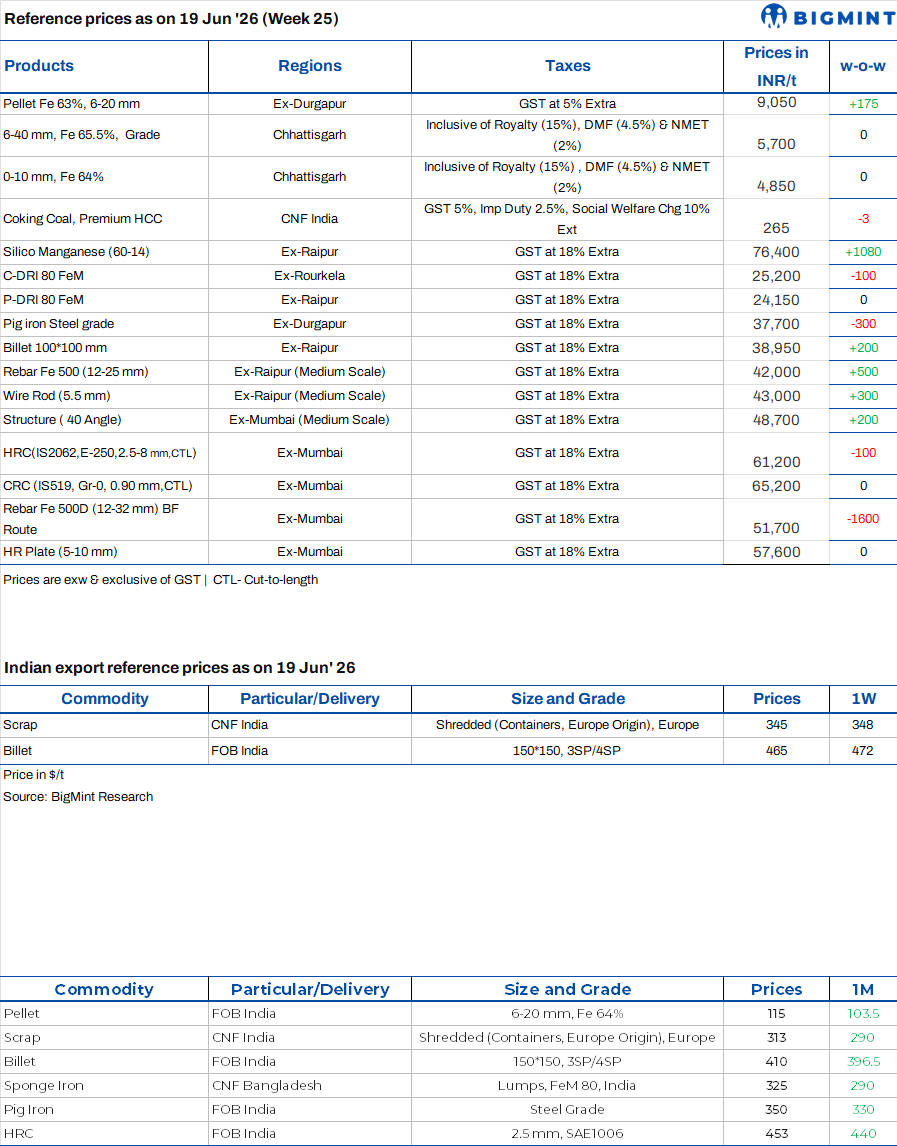Click the 25,200 price cell
This screenshot has height=1146, width=897.
click(776, 276)
